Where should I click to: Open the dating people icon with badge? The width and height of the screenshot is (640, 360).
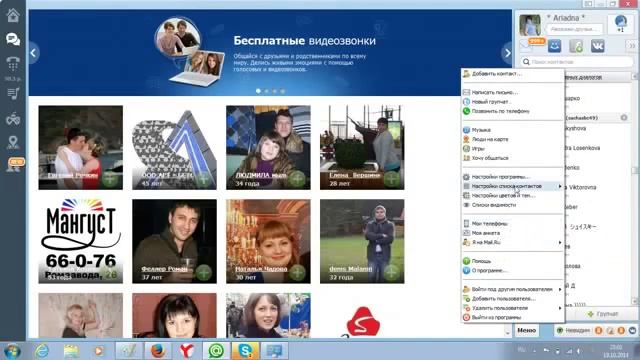(13, 165)
